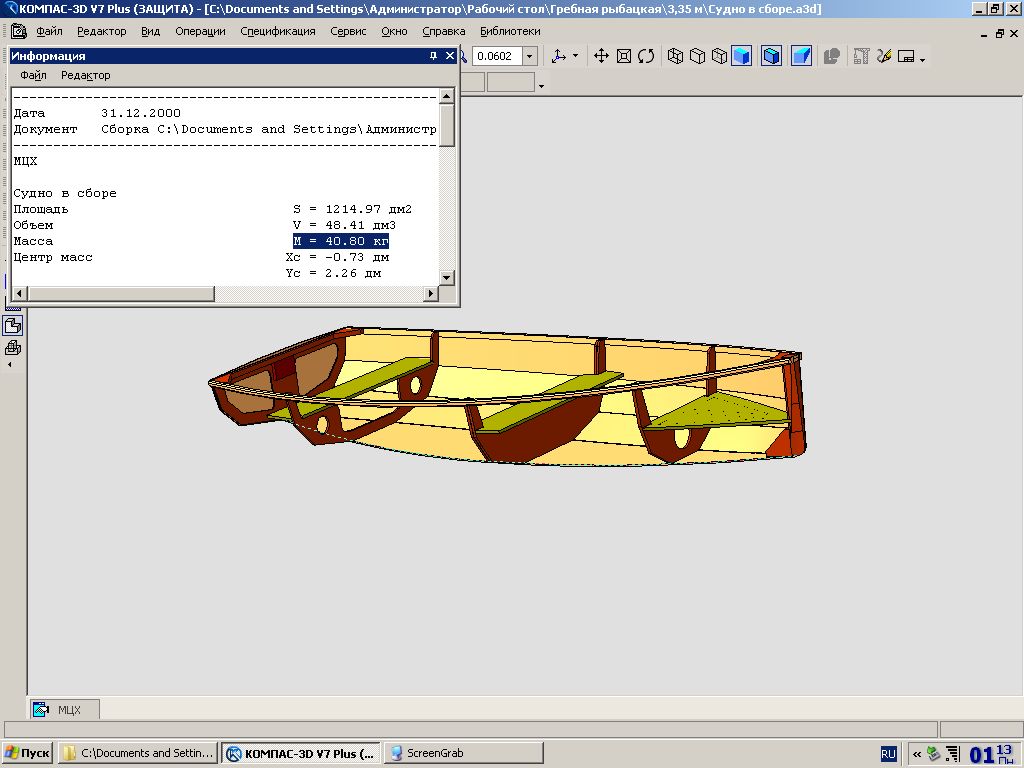Toggle shaded rendering display mode
Screen dimensions: 1024x768
[x=741, y=56]
